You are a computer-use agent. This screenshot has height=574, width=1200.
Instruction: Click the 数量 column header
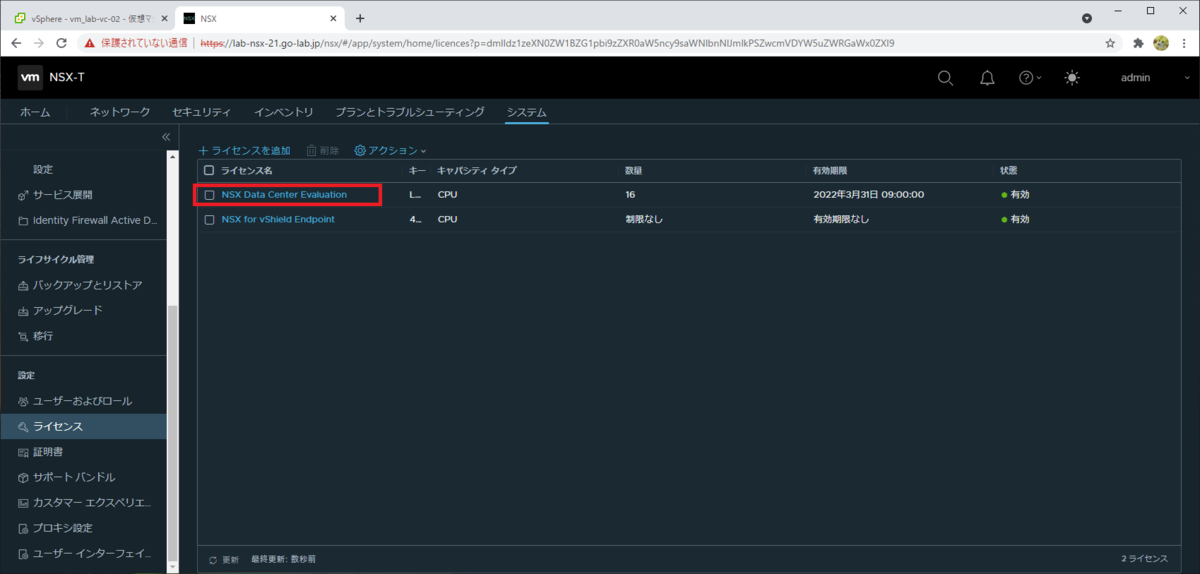pos(634,171)
